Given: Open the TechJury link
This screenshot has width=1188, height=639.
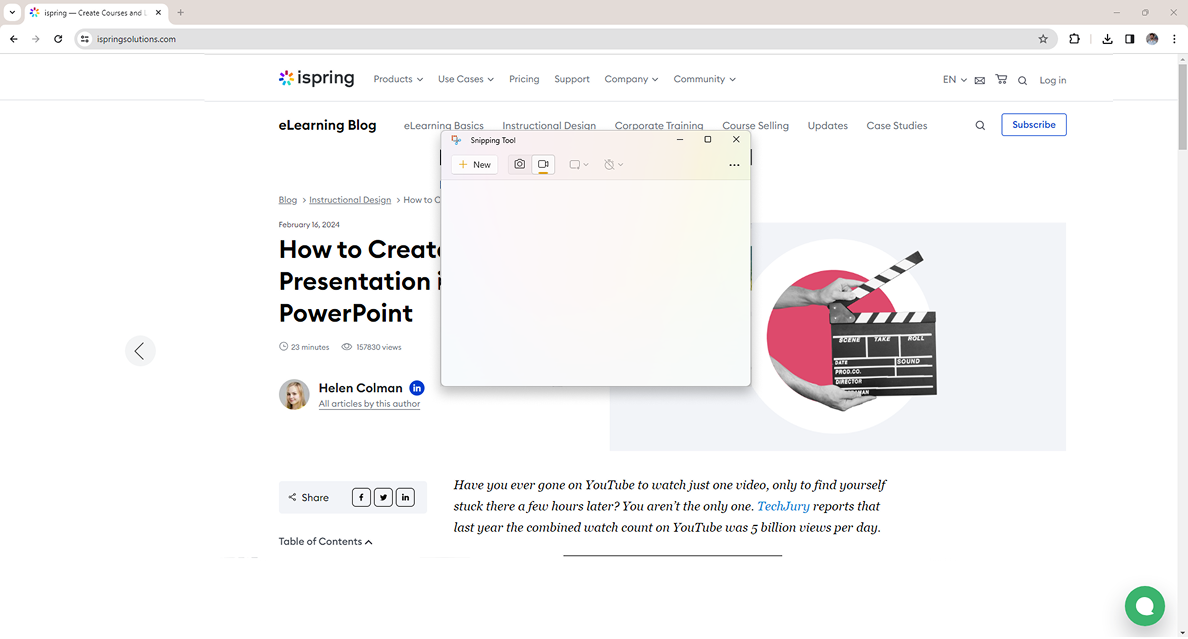Looking at the screenshot, I should point(783,506).
